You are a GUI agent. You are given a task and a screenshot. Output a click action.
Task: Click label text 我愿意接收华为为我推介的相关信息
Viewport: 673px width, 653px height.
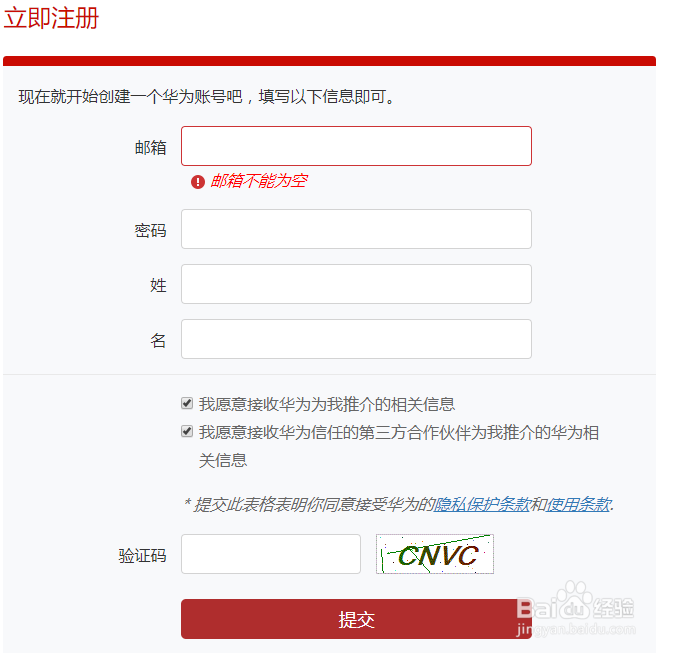327,404
